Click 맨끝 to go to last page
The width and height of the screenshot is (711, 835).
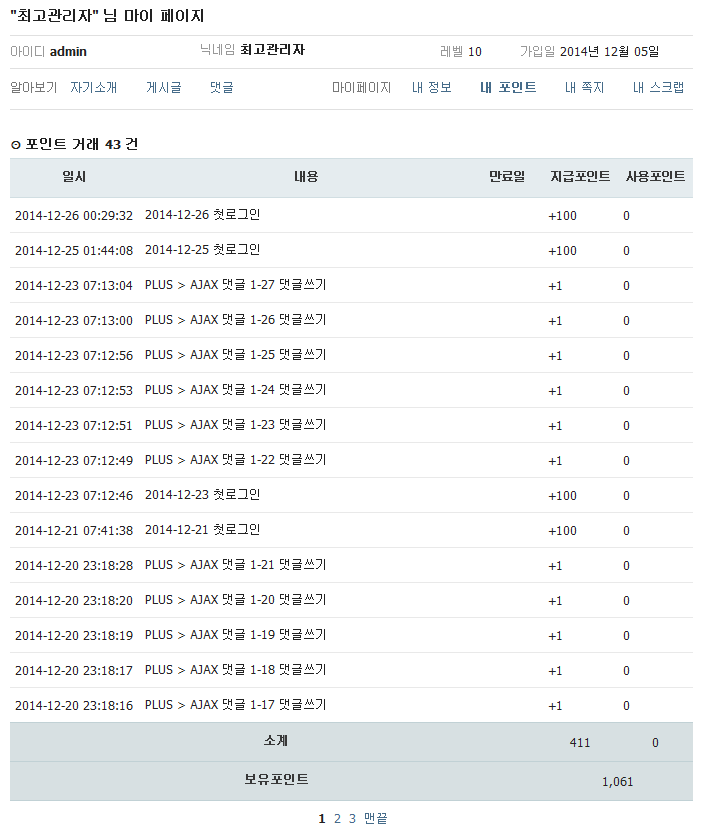pos(375,819)
